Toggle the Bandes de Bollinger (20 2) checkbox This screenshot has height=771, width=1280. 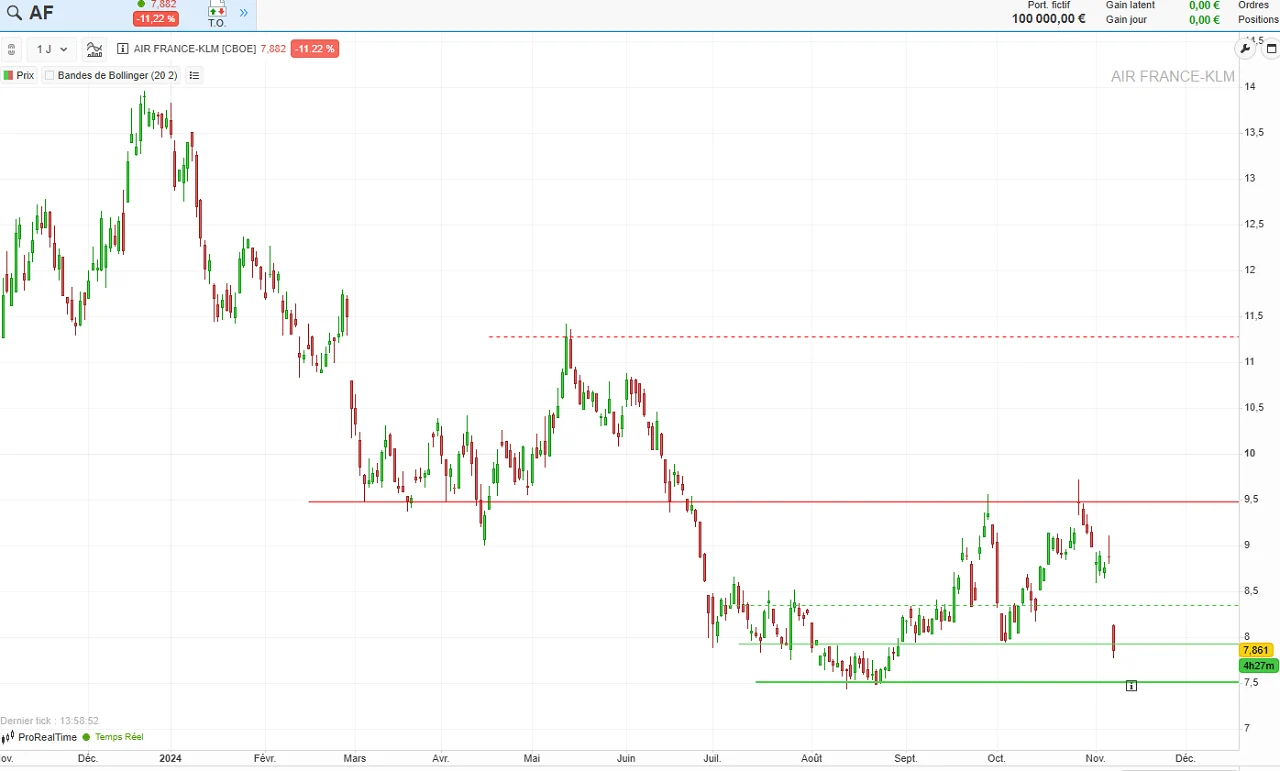click(49, 75)
